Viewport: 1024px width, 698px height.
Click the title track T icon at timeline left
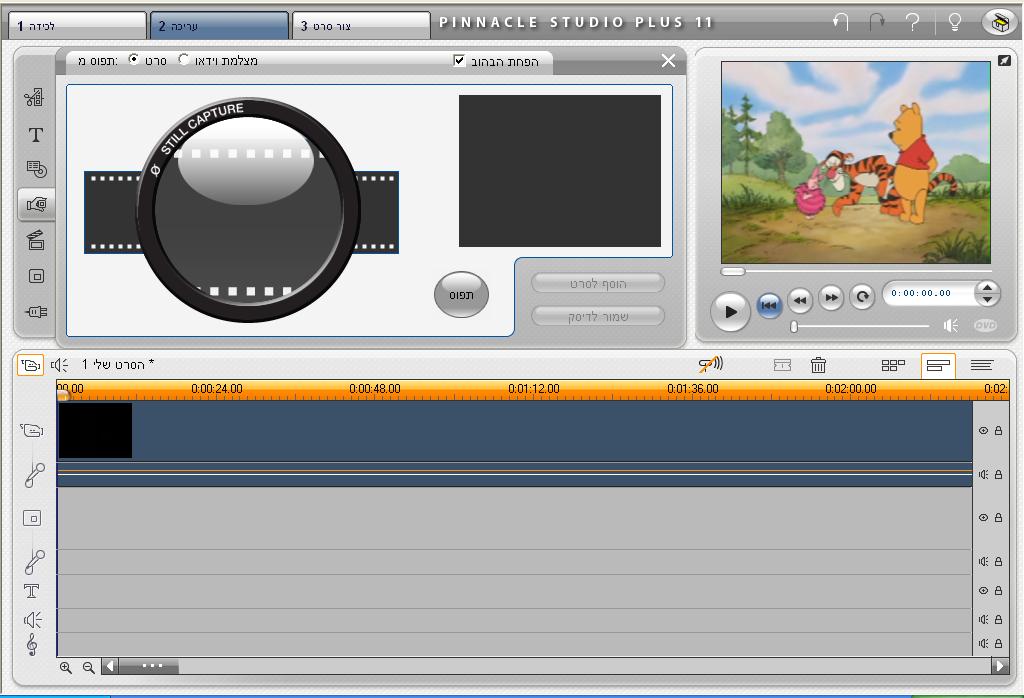(x=31, y=591)
